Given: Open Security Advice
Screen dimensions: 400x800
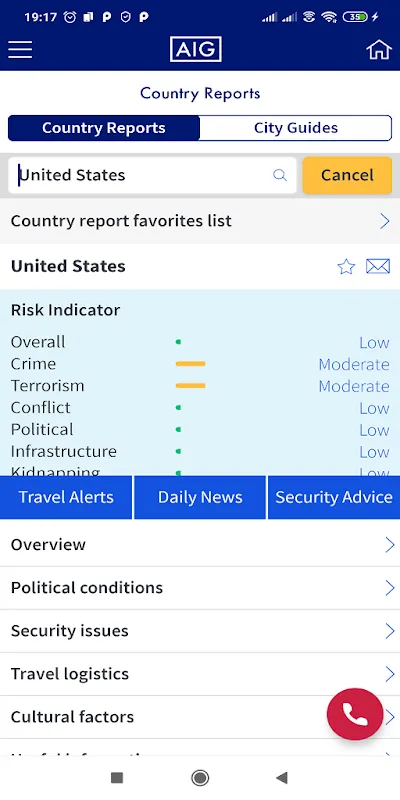Looking at the screenshot, I should point(334,497).
